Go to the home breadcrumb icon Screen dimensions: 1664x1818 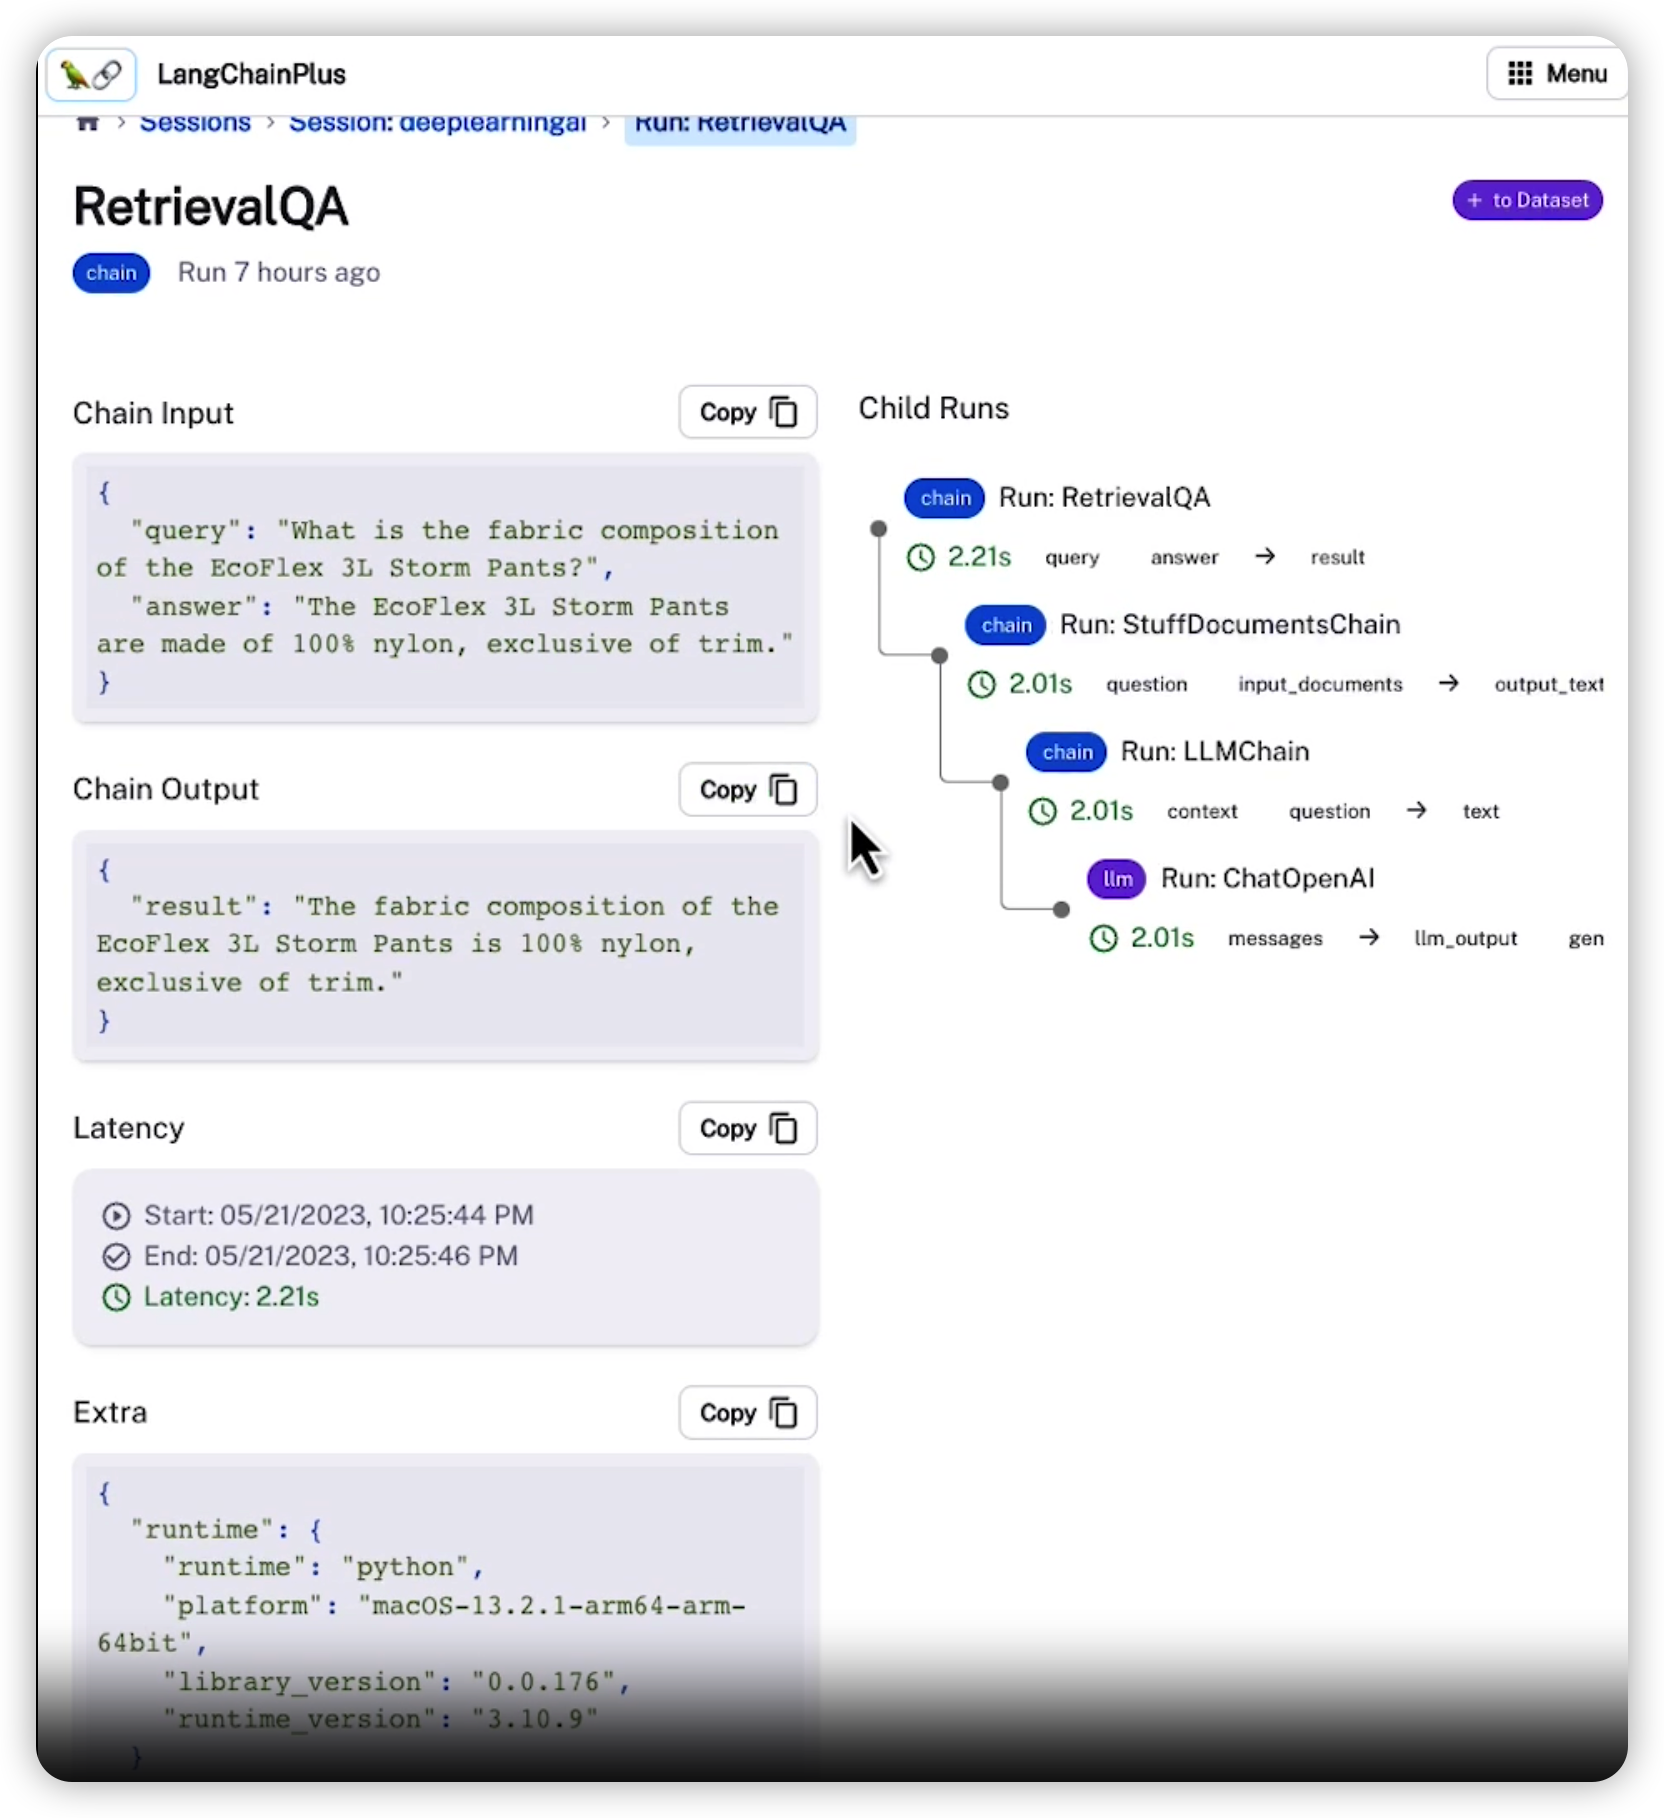click(x=88, y=123)
